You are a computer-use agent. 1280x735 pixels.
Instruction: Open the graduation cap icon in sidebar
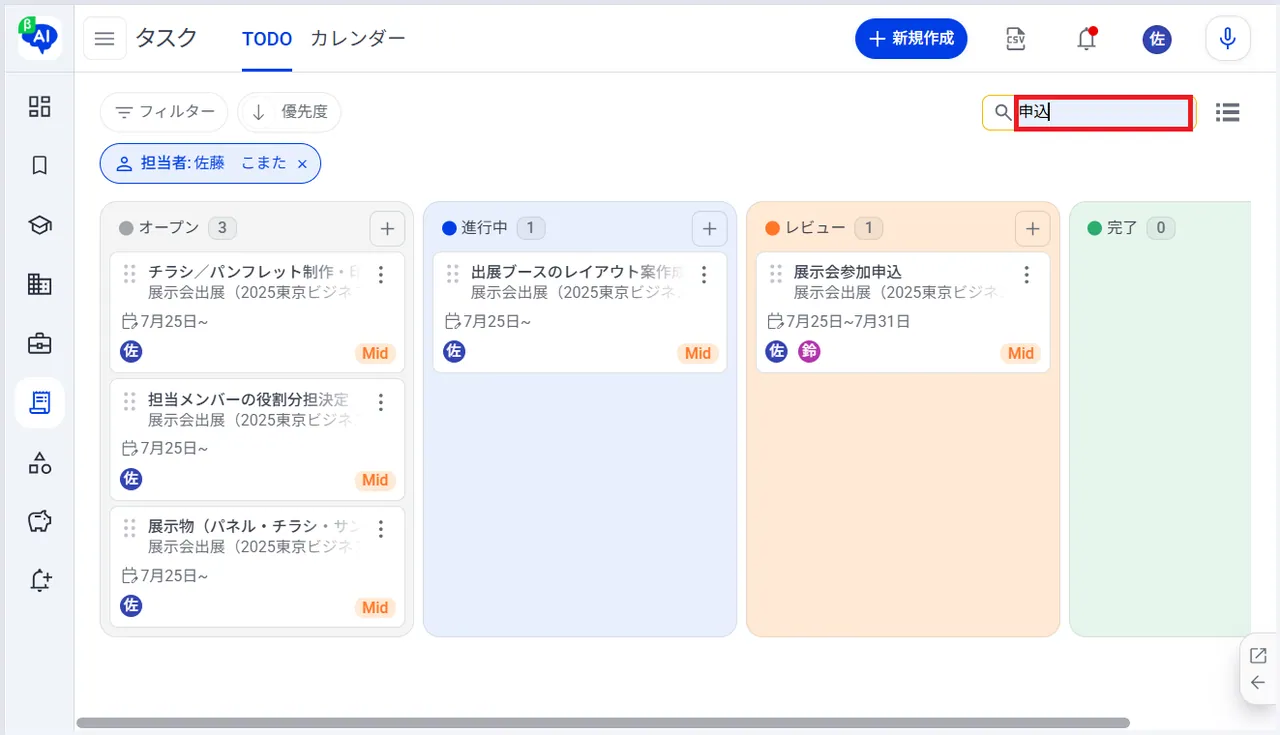[x=39, y=225]
